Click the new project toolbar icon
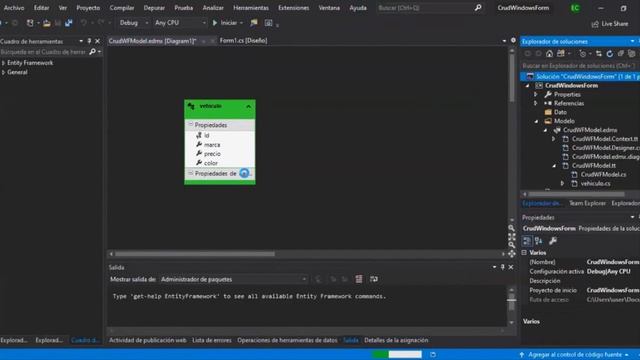Image resolution: width=640 pixels, height=360 pixels. click(x=30, y=23)
